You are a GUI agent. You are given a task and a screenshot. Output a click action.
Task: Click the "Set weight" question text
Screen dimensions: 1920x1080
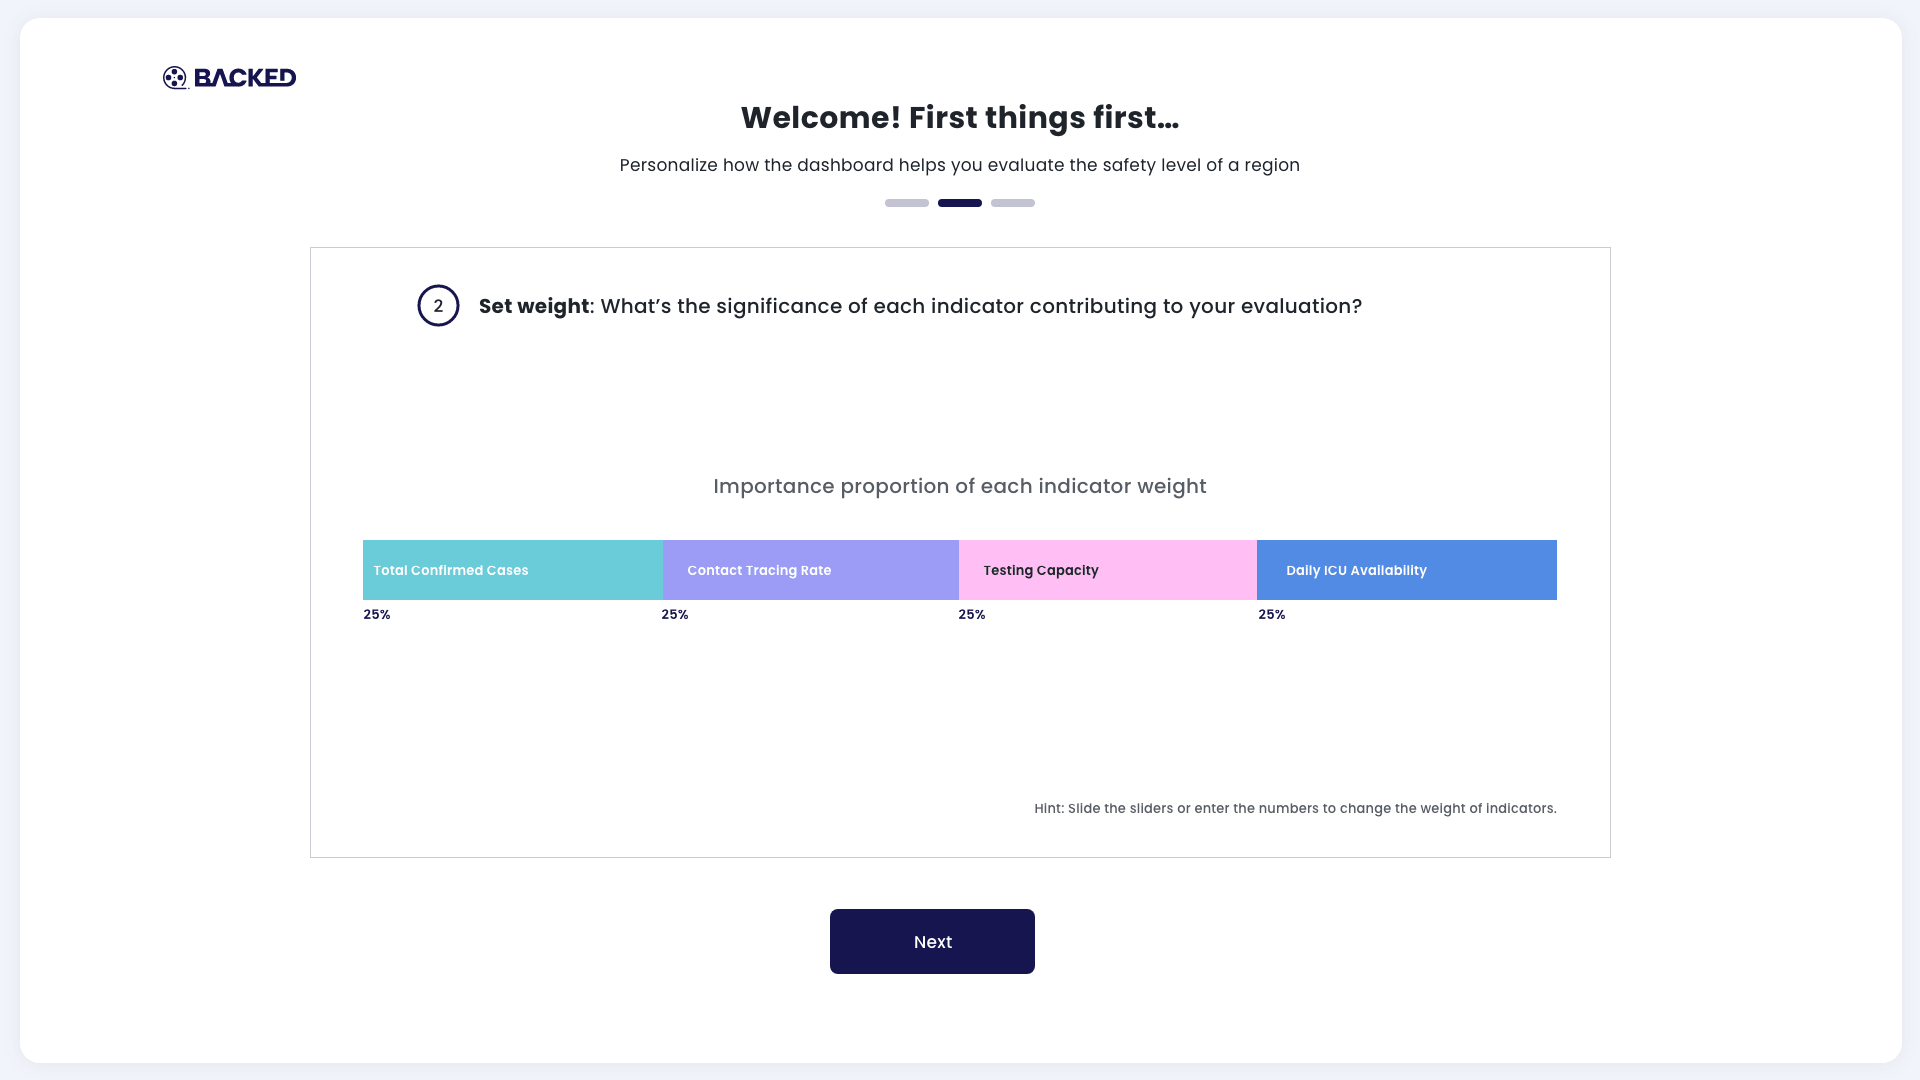point(920,306)
